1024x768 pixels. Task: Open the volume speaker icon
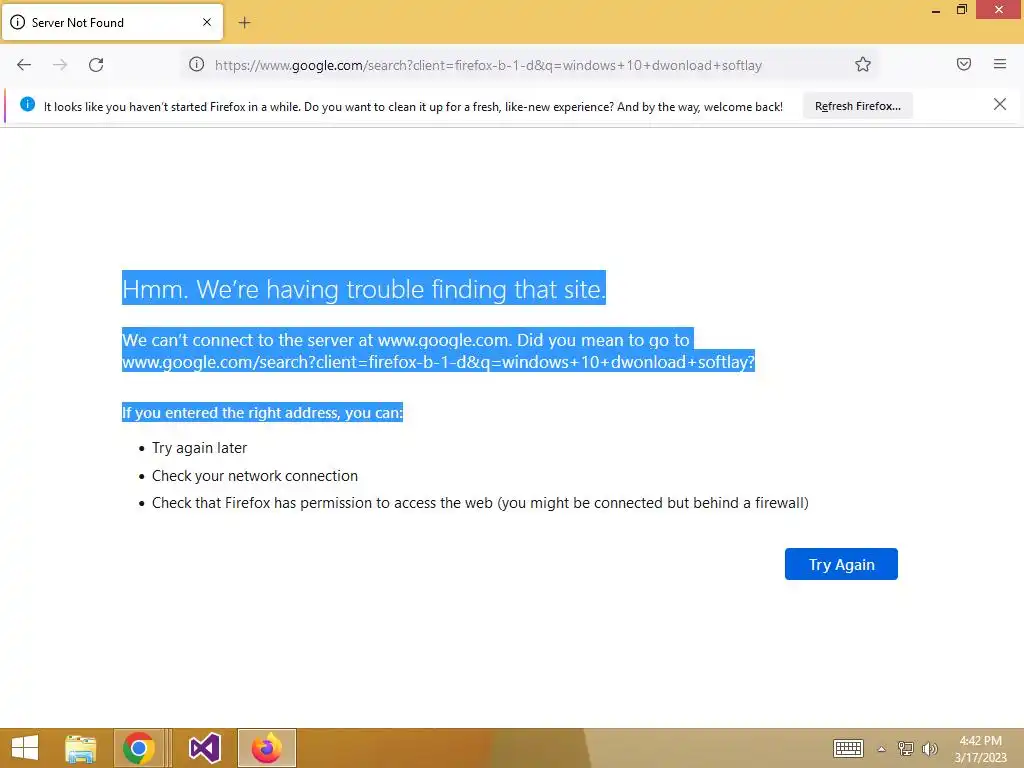coord(929,749)
